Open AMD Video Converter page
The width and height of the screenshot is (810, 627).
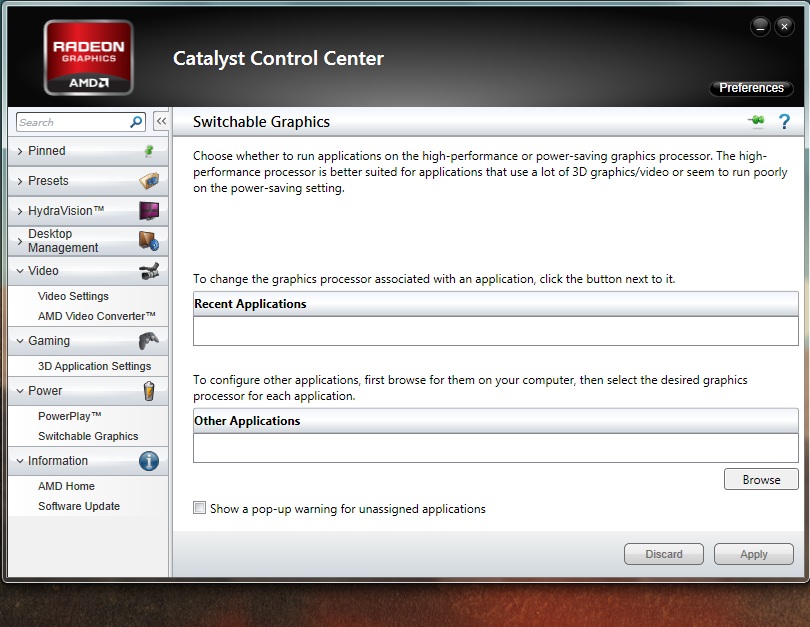point(97,316)
